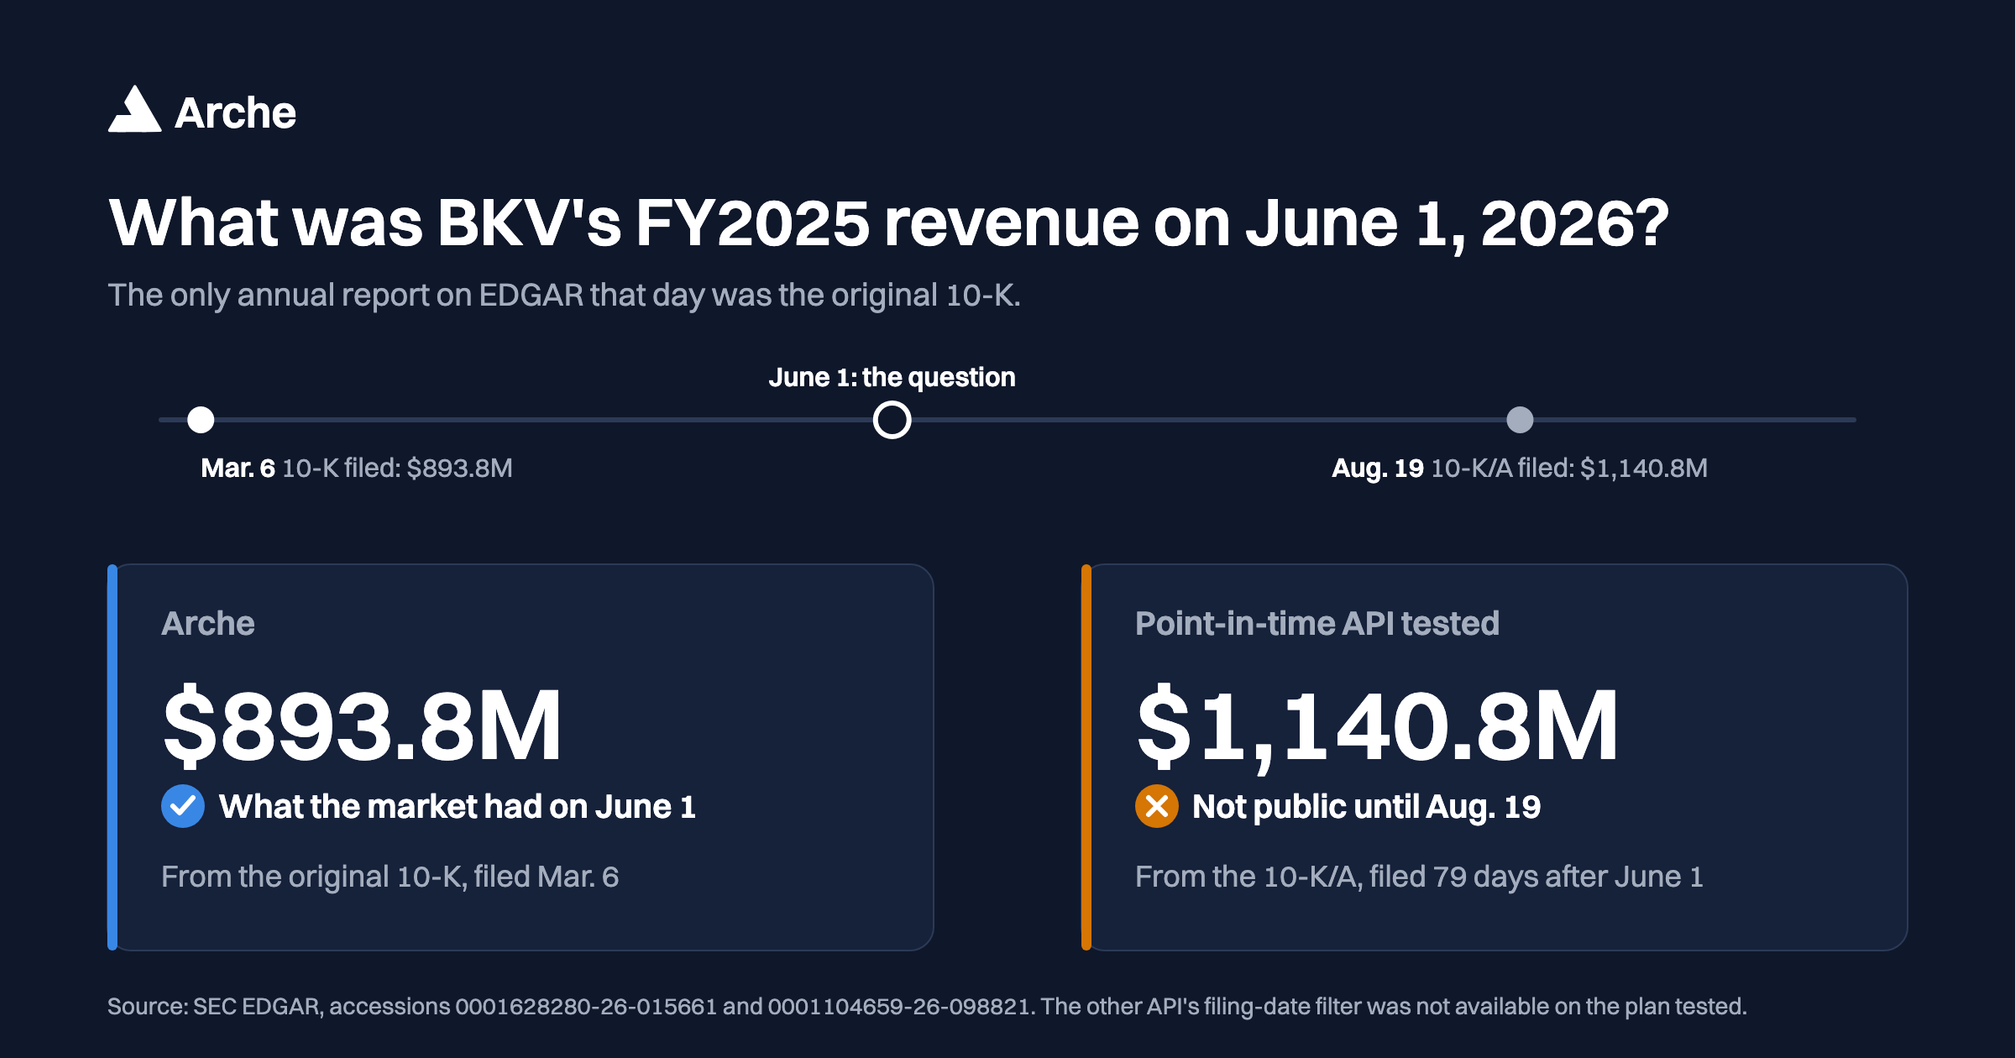The height and width of the screenshot is (1058, 2015).
Task: Click 'filed 79 days after June 1' line
Action: click(x=1419, y=877)
